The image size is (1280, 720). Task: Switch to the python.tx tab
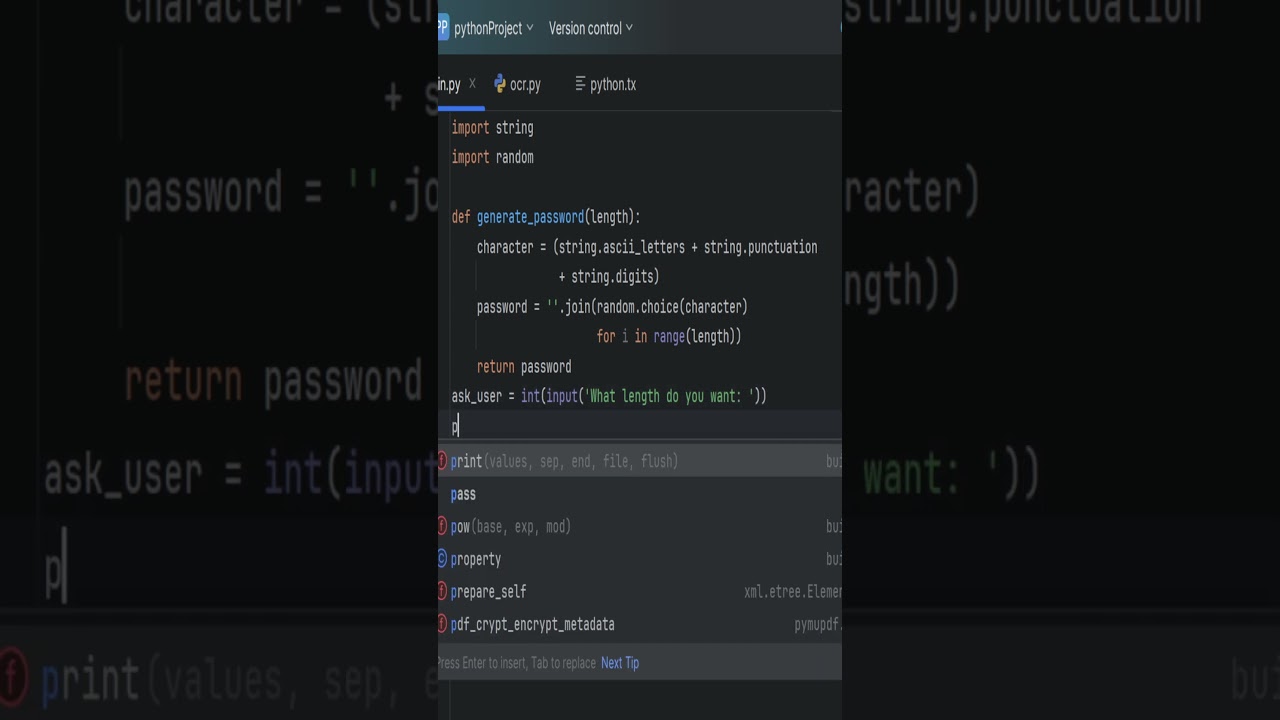[606, 85]
